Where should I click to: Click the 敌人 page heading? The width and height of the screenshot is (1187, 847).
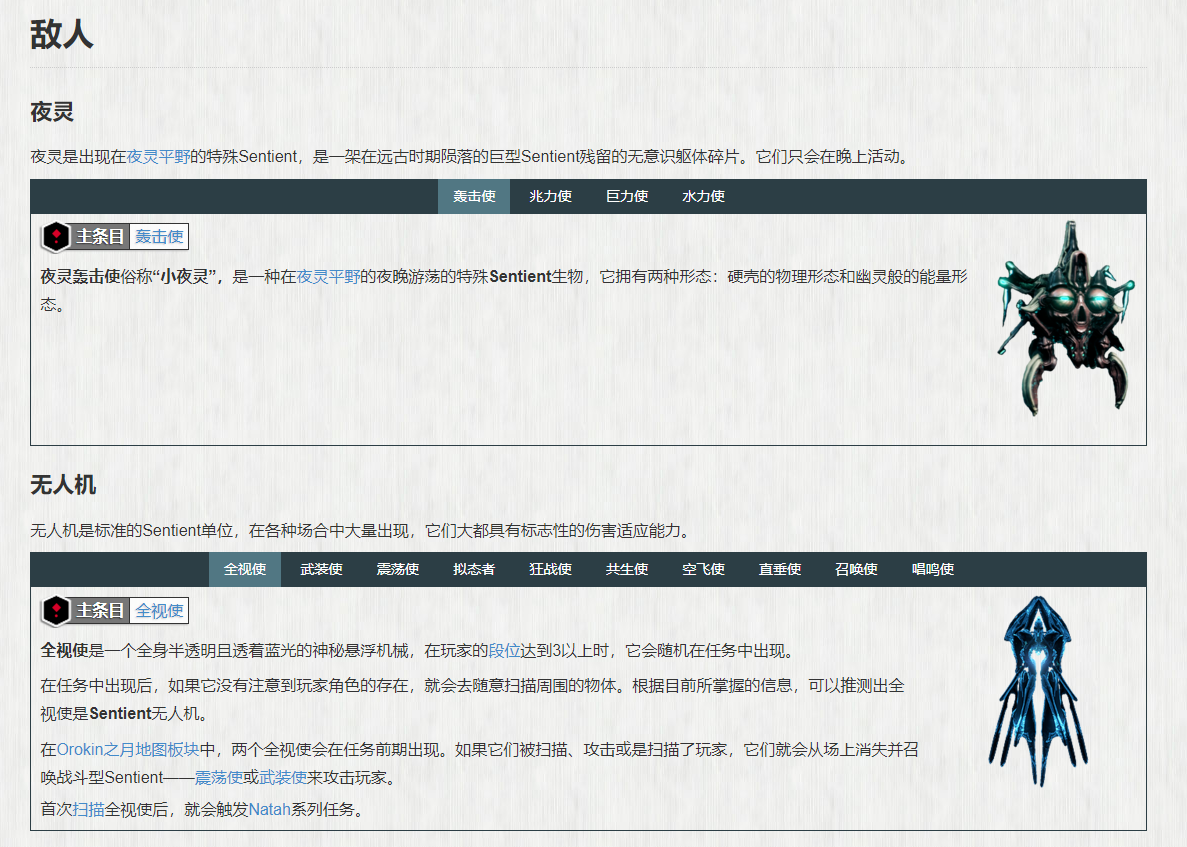(x=61, y=35)
